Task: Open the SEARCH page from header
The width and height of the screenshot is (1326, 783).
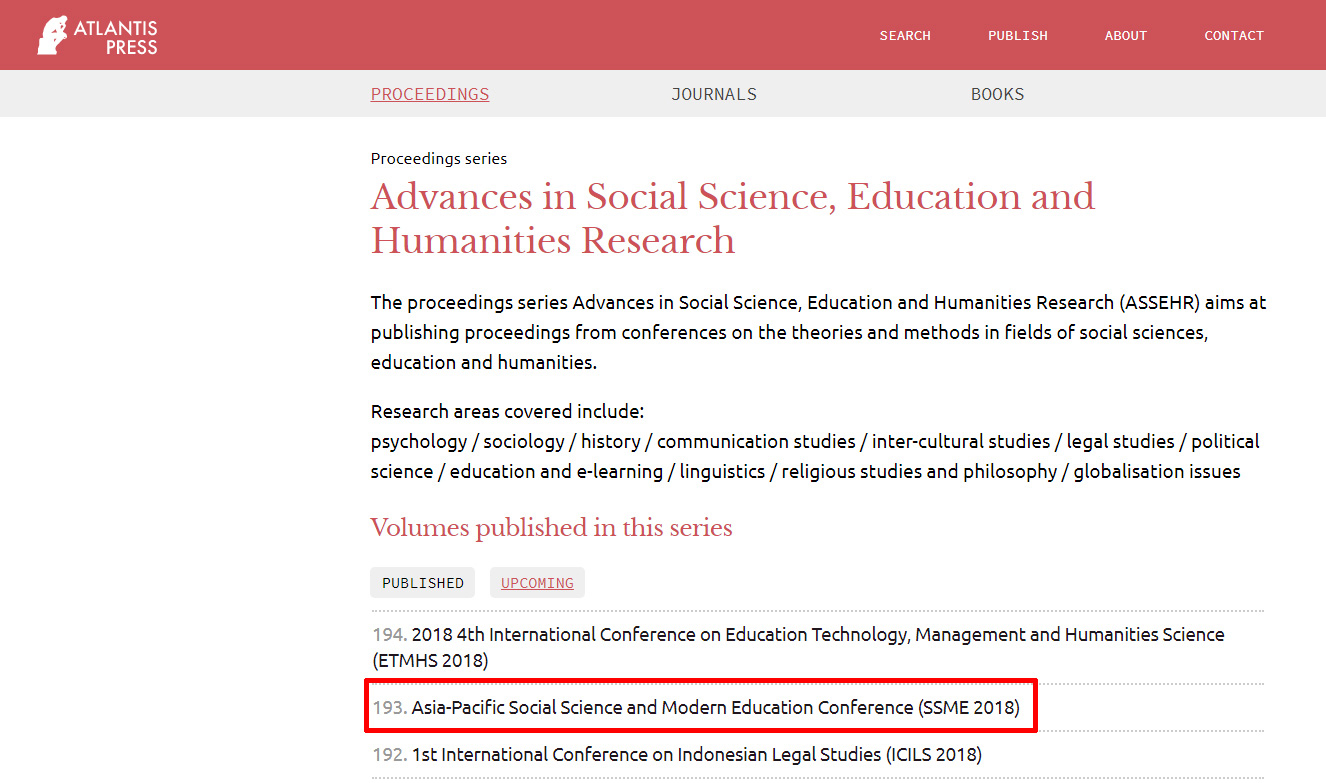Action: coord(904,36)
